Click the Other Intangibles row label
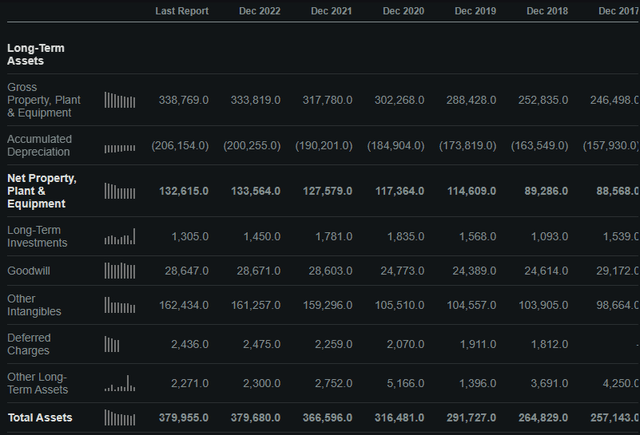Screen dimensions: 640x435 34,305
